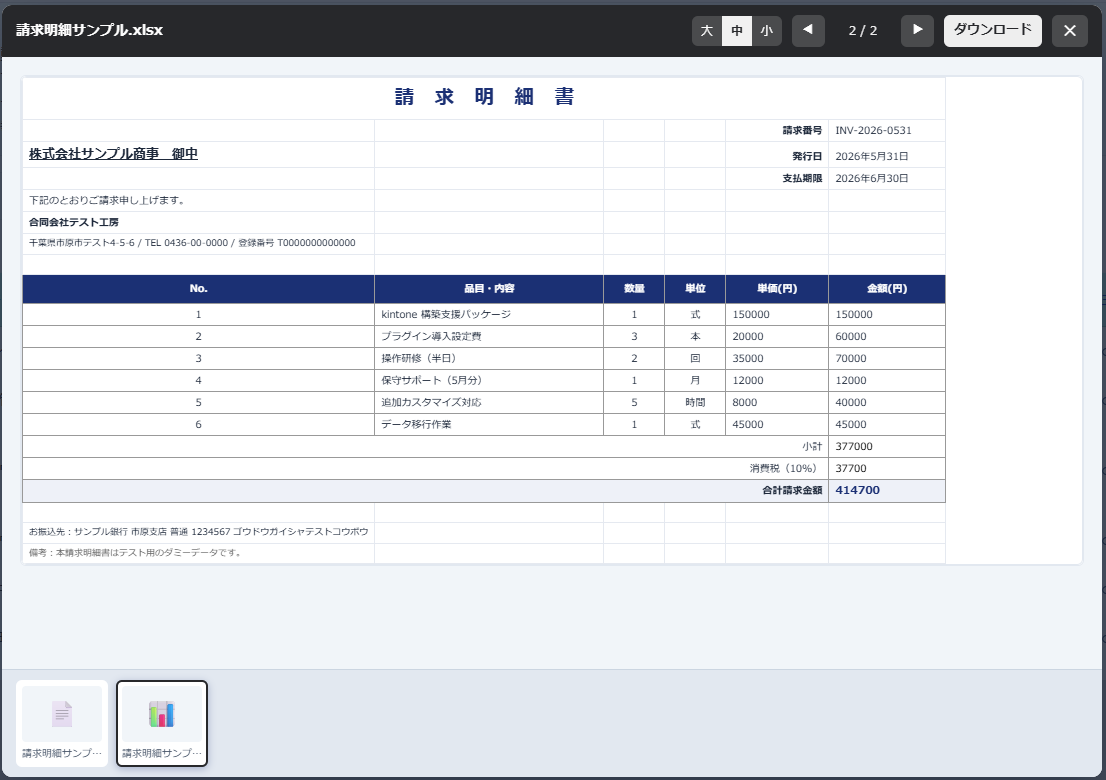
Task: Click the お振込先 bank details line
Action: pos(198,532)
